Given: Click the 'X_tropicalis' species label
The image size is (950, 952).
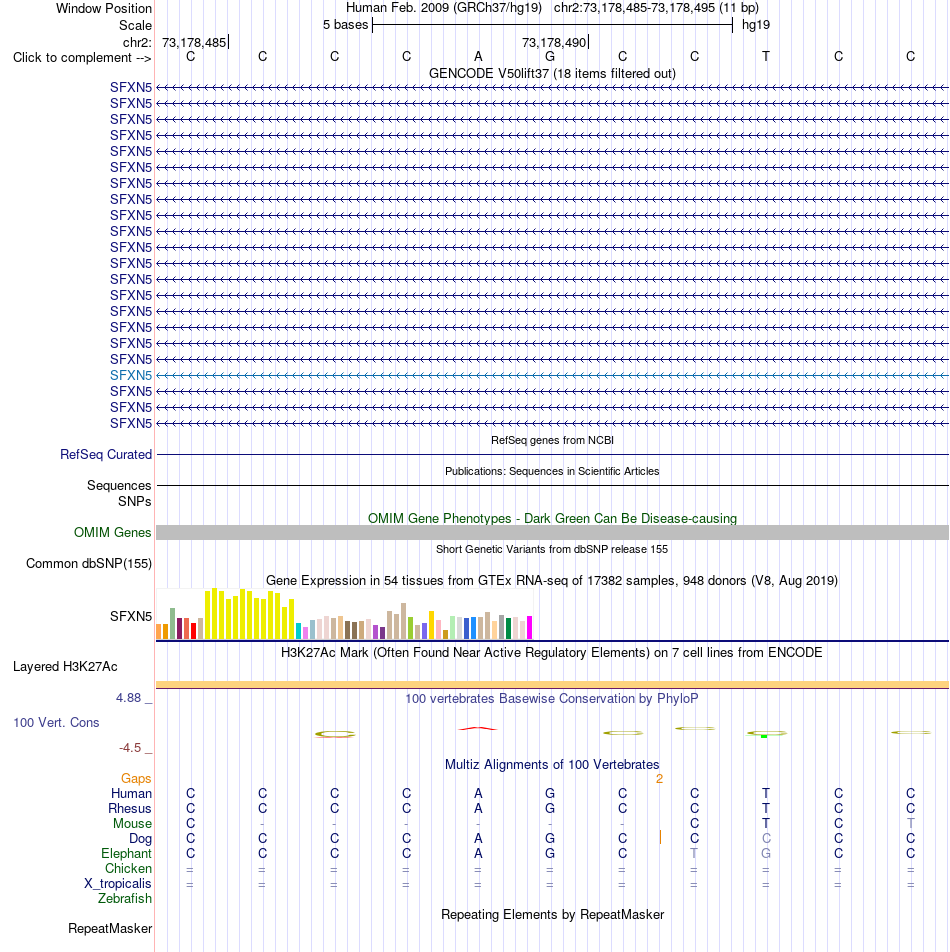Looking at the screenshot, I should [x=118, y=883].
